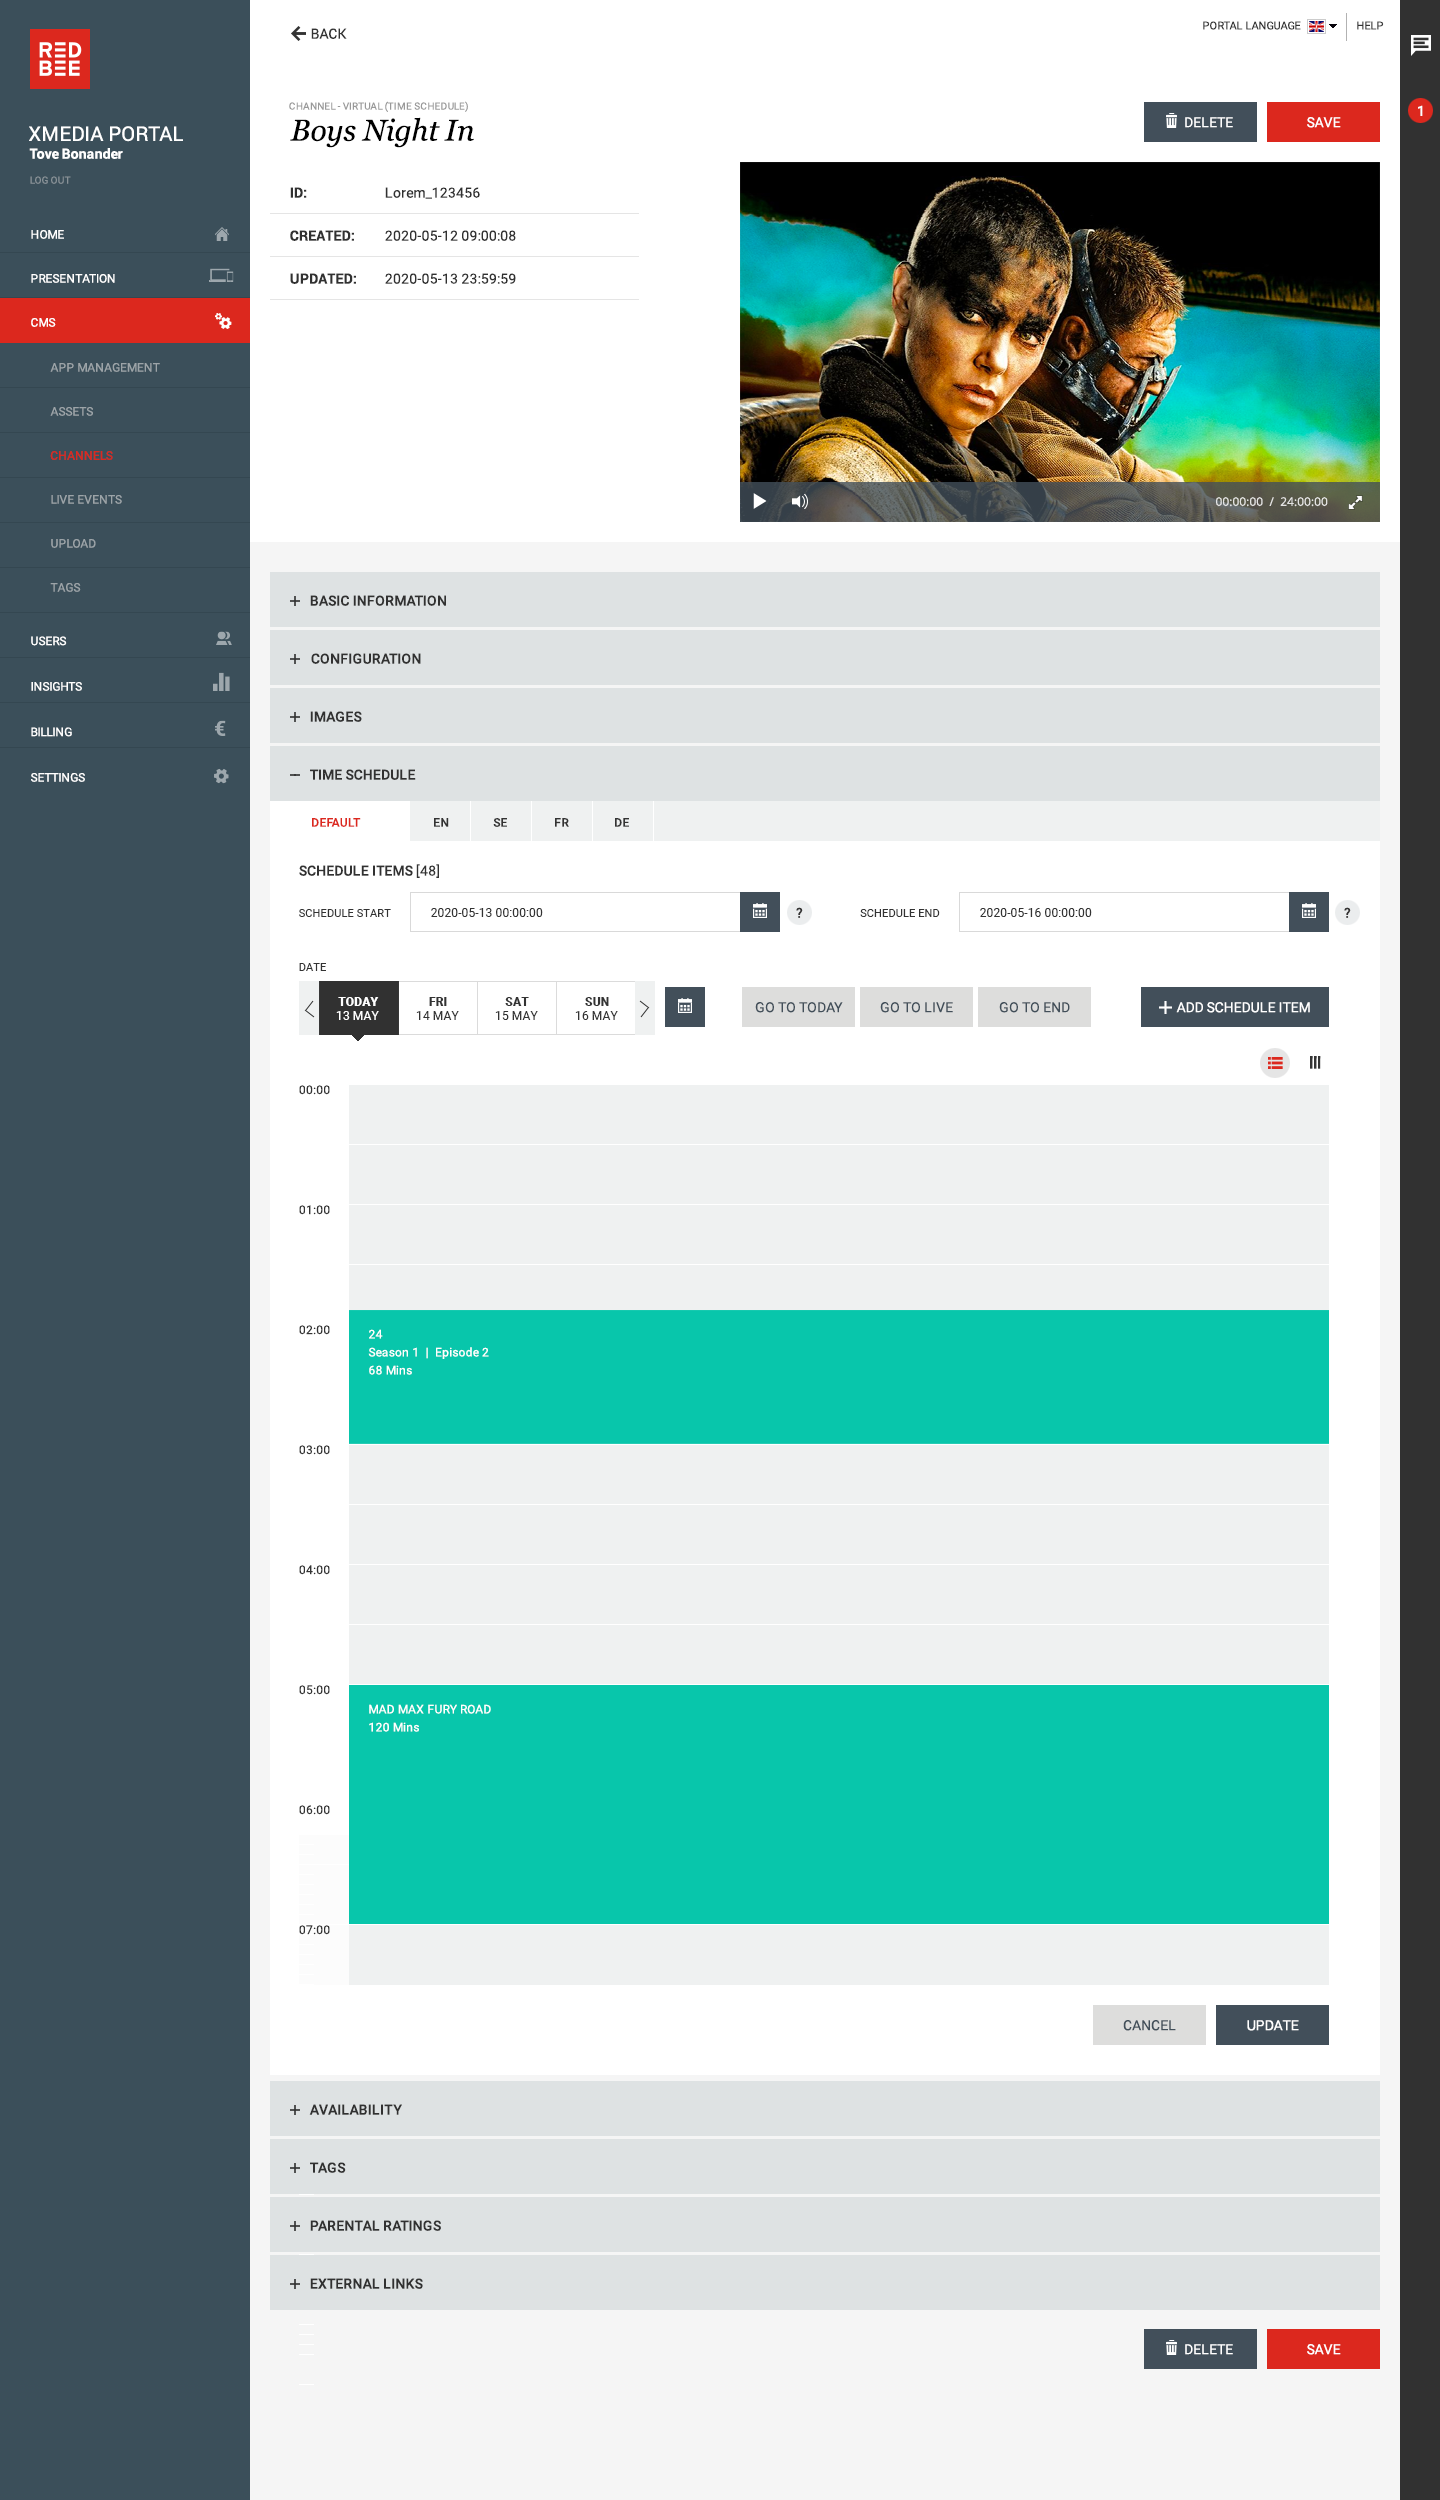This screenshot has height=2500, width=1440.
Task: Click Go To Today button
Action: pyautogui.click(x=798, y=1007)
